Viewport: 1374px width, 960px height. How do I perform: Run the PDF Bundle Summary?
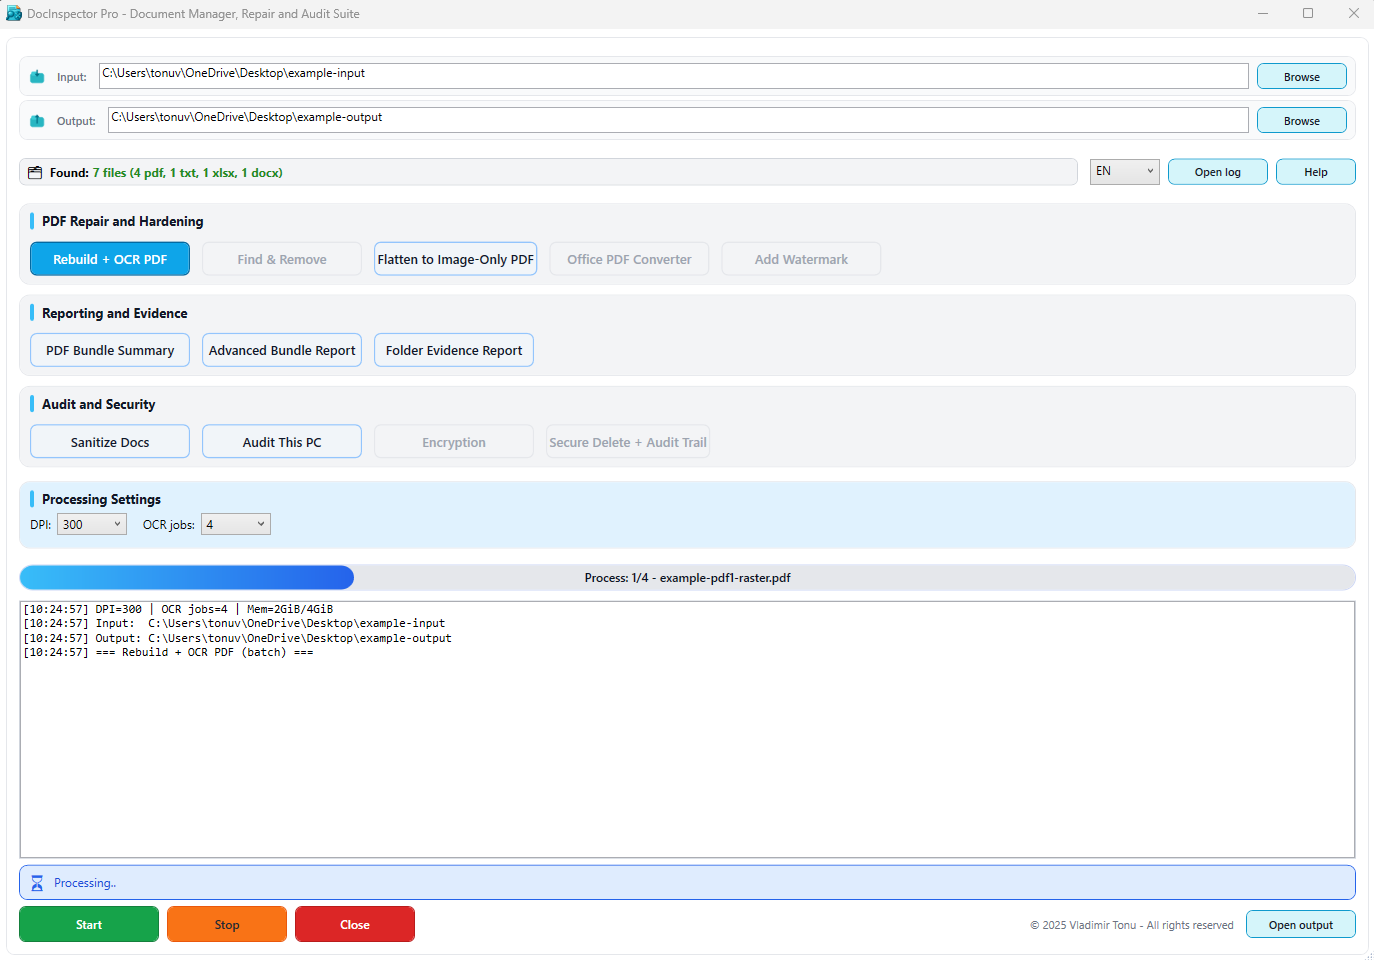pyautogui.click(x=109, y=350)
